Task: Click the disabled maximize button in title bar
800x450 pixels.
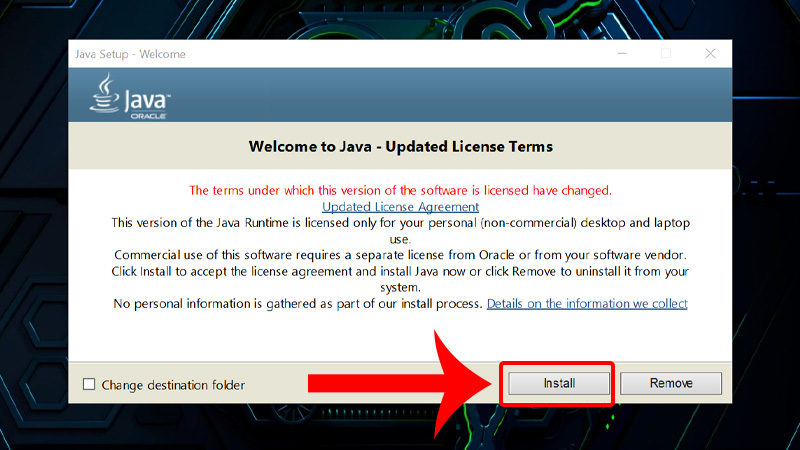Action: point(666,54)
